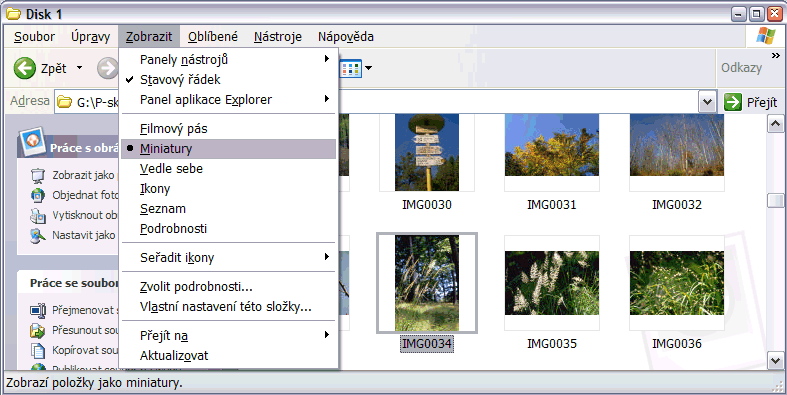This screenshot has height=395, width=787.
Task: Select the IMG0035 white grass thumbnail
Action: click(552, 283)
